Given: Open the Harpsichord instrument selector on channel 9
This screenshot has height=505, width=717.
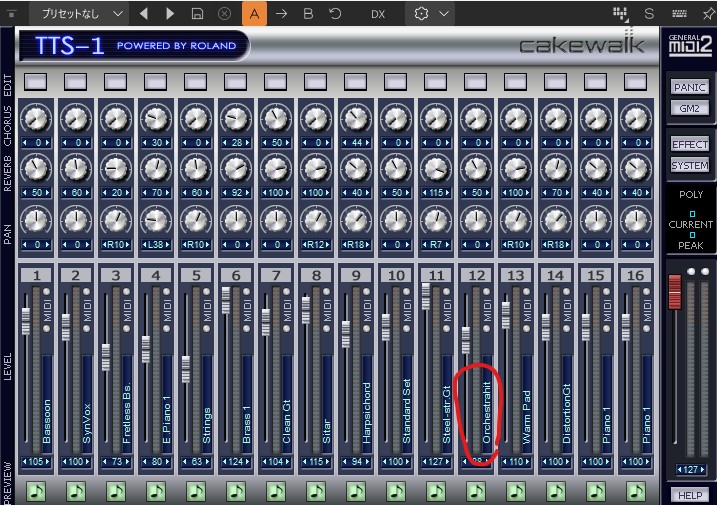Looking at the screenshot, I should [367, 403].
